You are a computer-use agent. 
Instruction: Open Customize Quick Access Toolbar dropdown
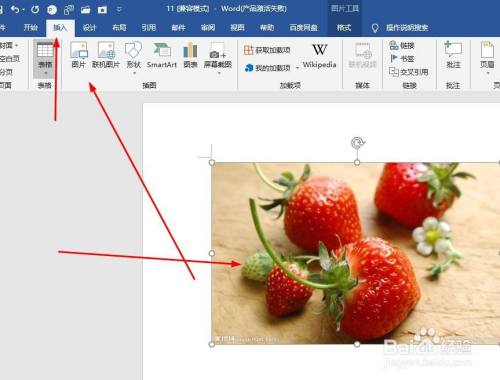click(x=119, y=9)
